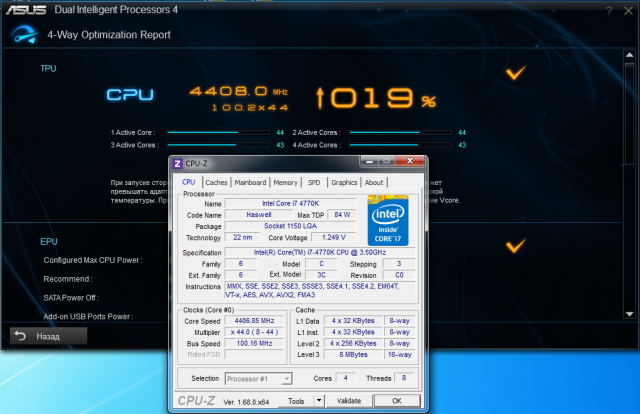Click the 'Recommend' label in EPU section
Viewport: 640px width, 414px height.
coord(68,279)
